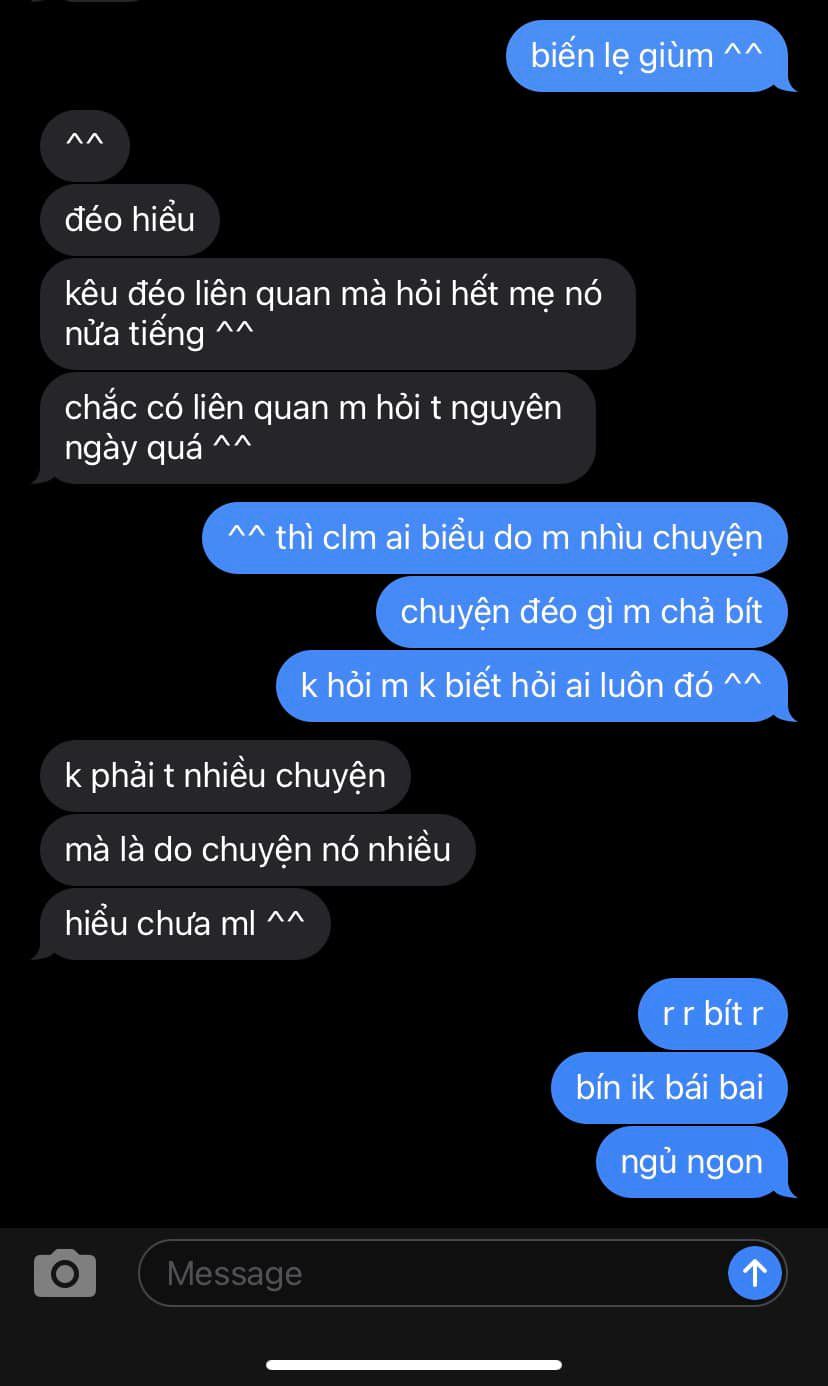The image size is (828, 1386).
Task: Tap the received bubble 'đéo hiểu'
Action: (130, 219)
